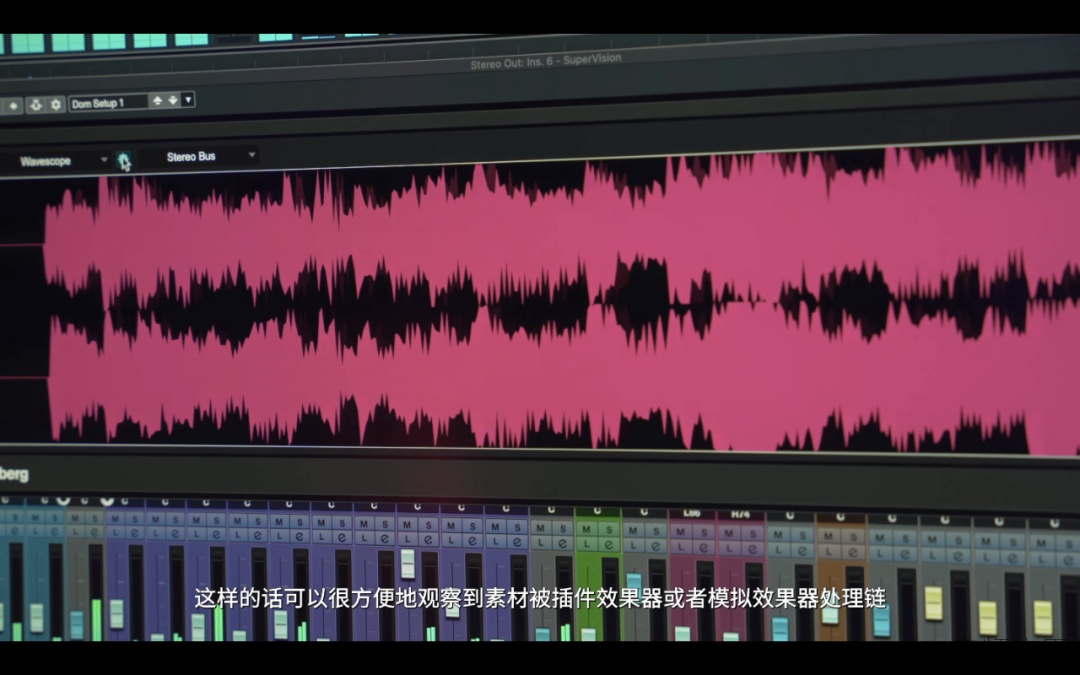The height and width of the screenshot is (675, 1080).
Task: Mute the green mixer channel
Action: (587, 529)
